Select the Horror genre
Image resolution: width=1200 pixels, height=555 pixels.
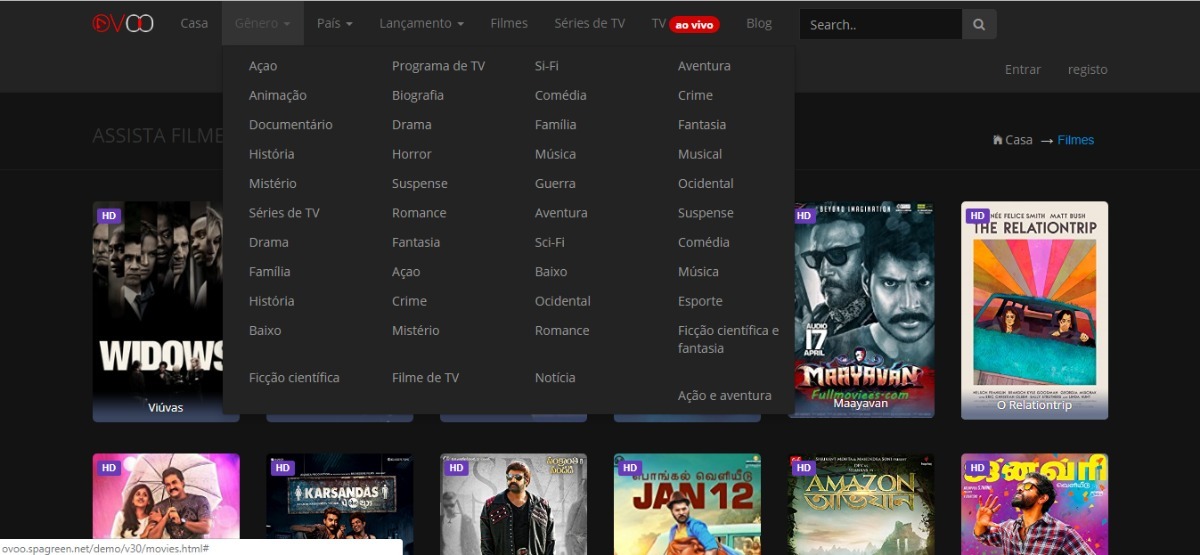pyautogui.click(x=412, y=154)
